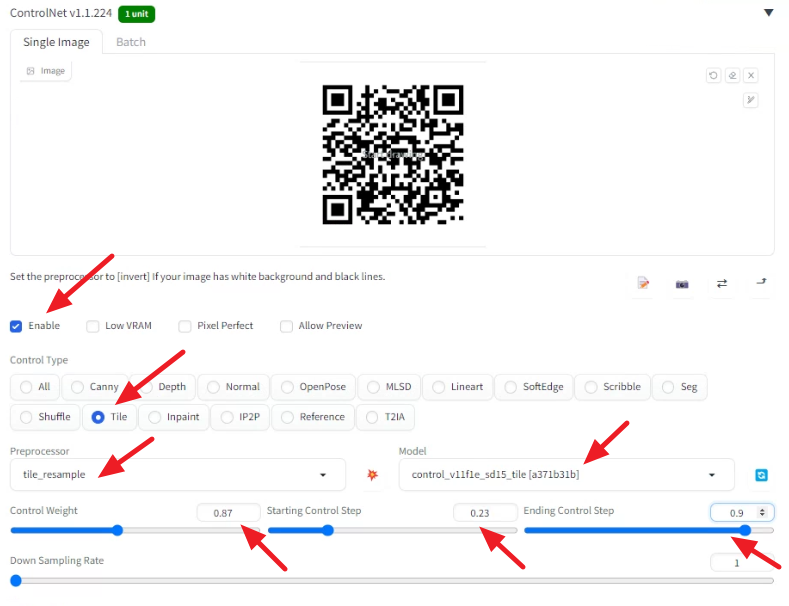Click the mirror webcam swap-arrows icon
789x606 pixels.
coord(722,283)
